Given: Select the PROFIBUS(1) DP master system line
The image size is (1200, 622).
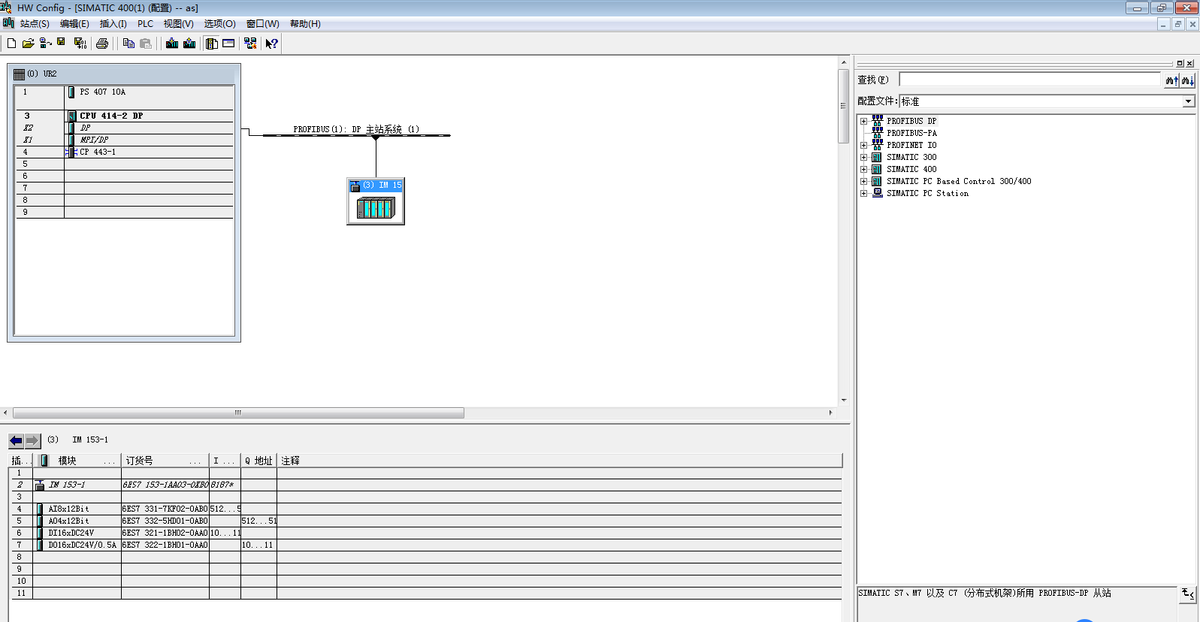Looking at the screenshot, I should pos(357,133).
